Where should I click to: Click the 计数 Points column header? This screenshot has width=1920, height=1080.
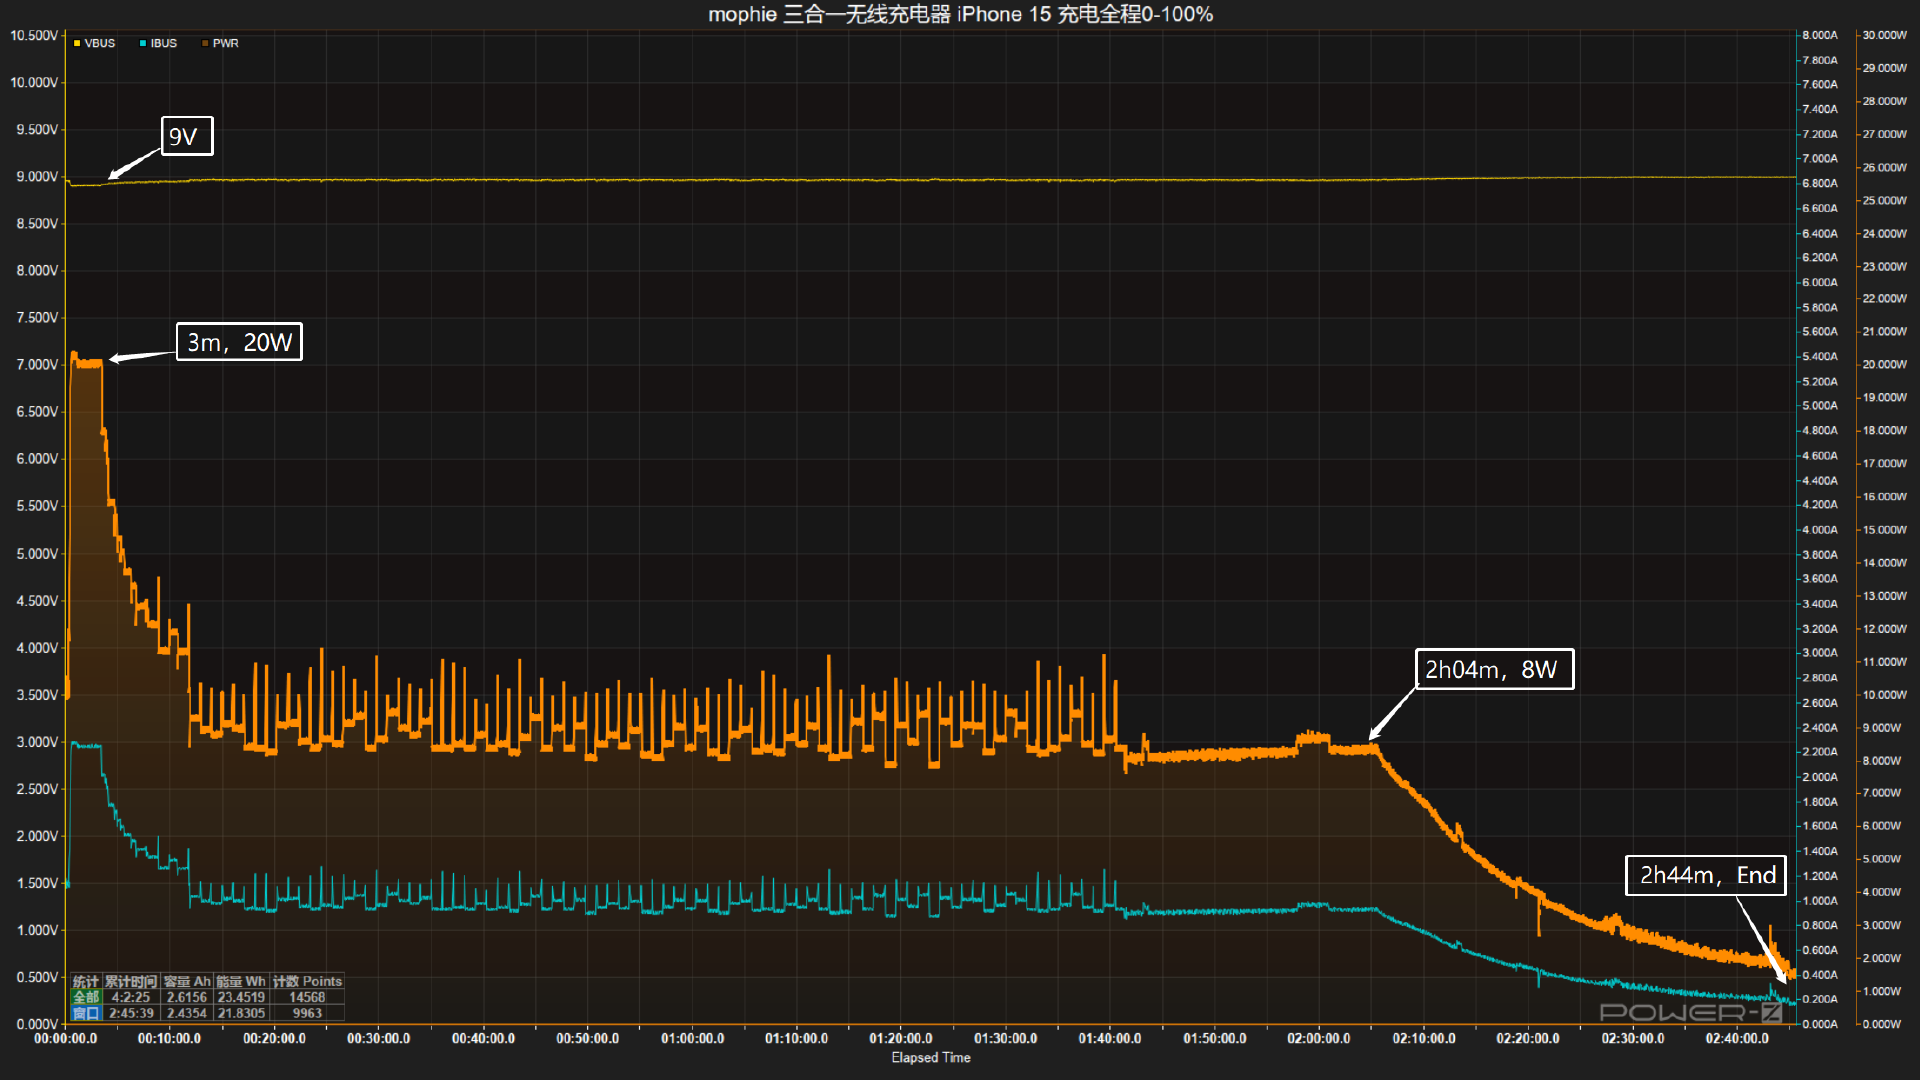coord(307,981)
